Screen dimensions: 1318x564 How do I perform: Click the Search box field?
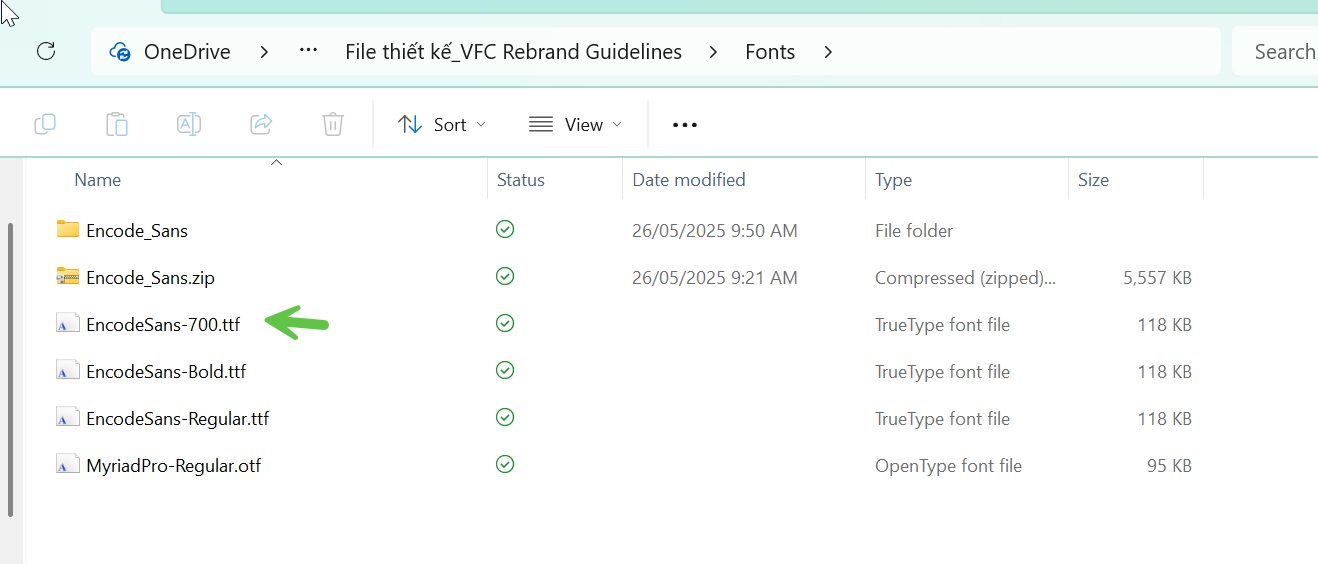[1275, 52]
